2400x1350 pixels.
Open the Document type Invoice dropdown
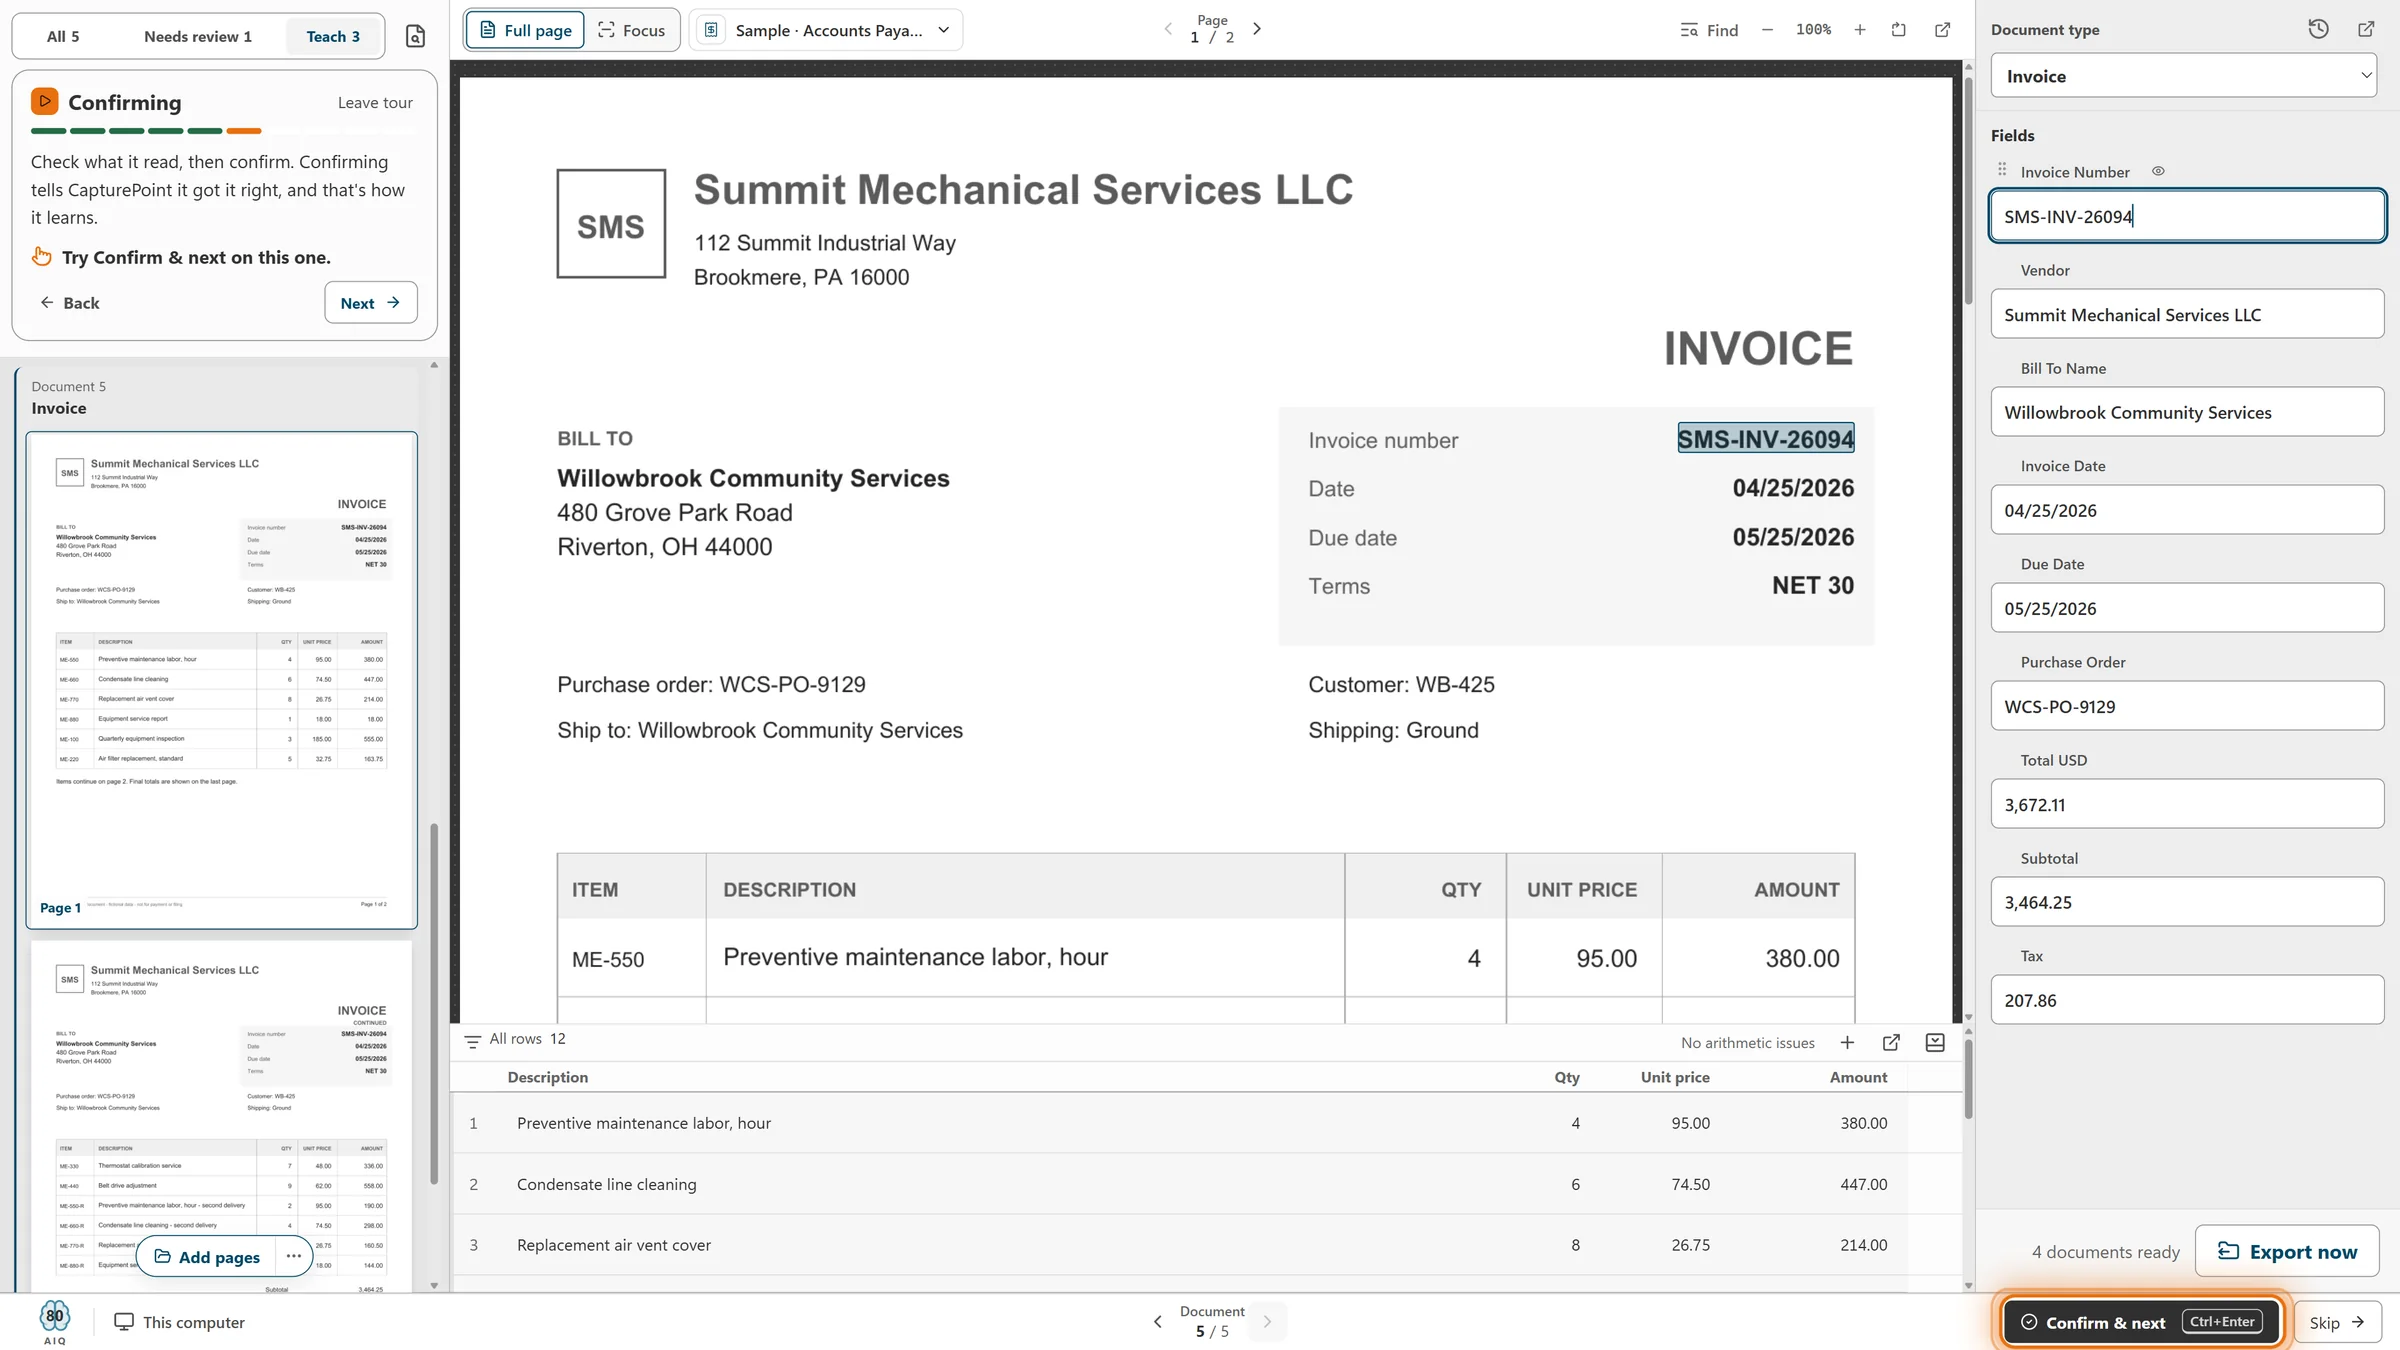tap(2183, 76)
